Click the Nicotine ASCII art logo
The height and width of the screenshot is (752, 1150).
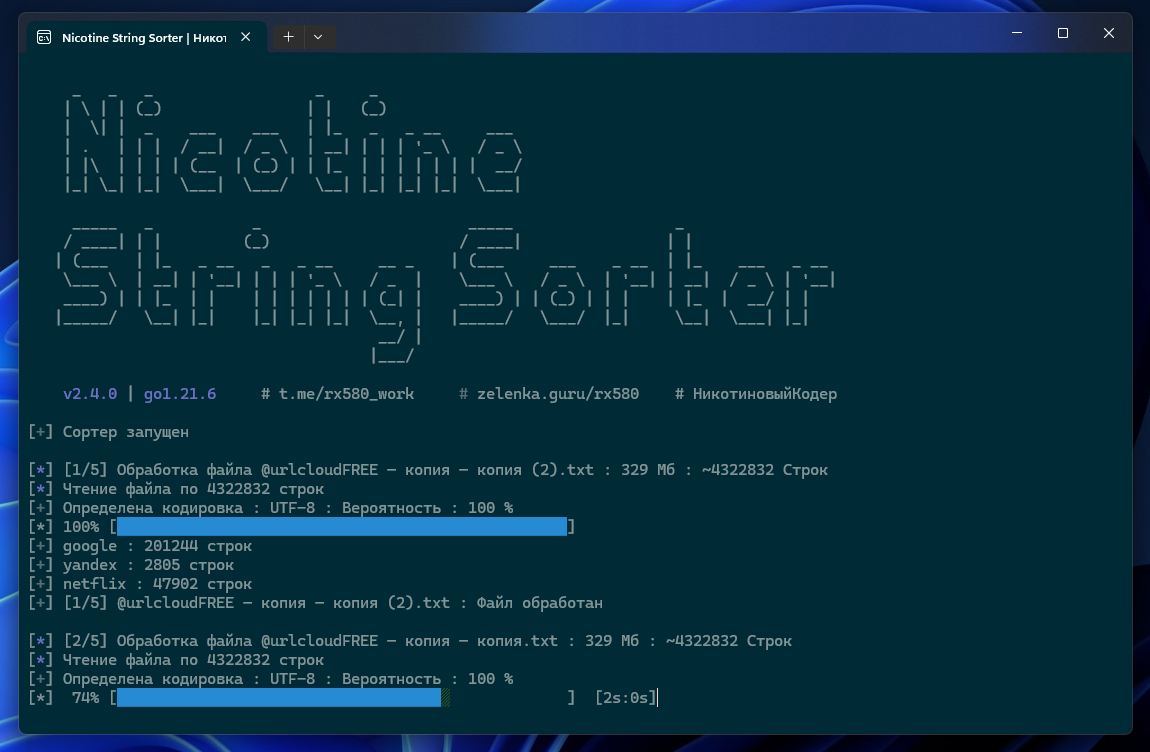coord(293,143)
